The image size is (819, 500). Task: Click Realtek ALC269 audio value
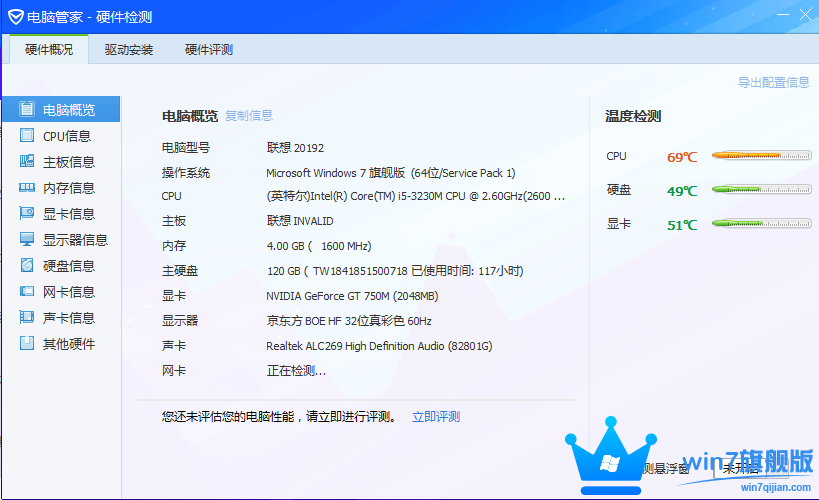pyautogui.click(x=379, y=346)
